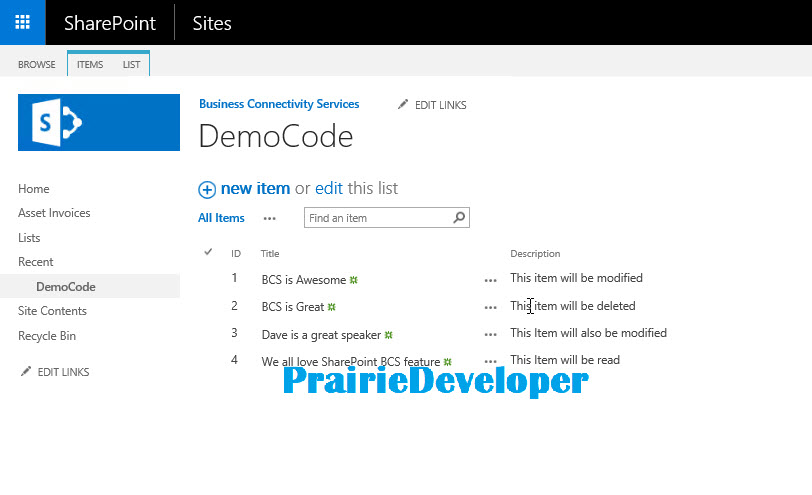Open the ITEMS ribbon tab
812x495 pixels.
pos(90,65)
